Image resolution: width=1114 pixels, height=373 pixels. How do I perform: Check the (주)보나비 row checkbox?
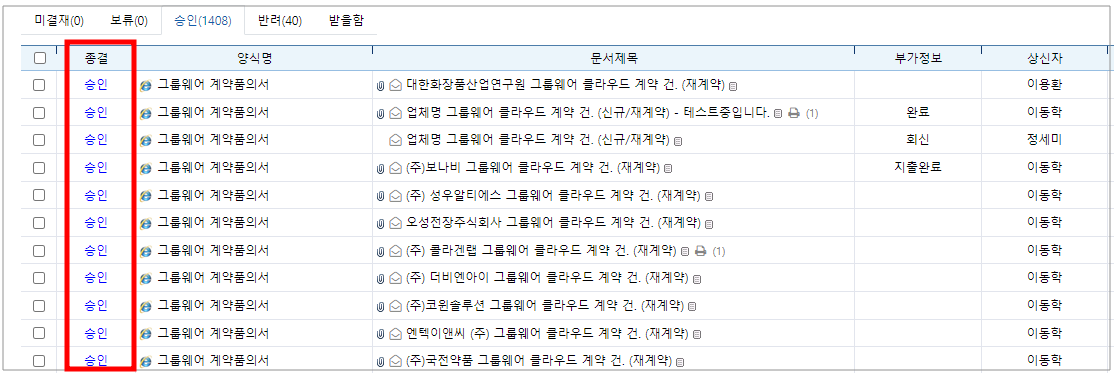(39, 168)
